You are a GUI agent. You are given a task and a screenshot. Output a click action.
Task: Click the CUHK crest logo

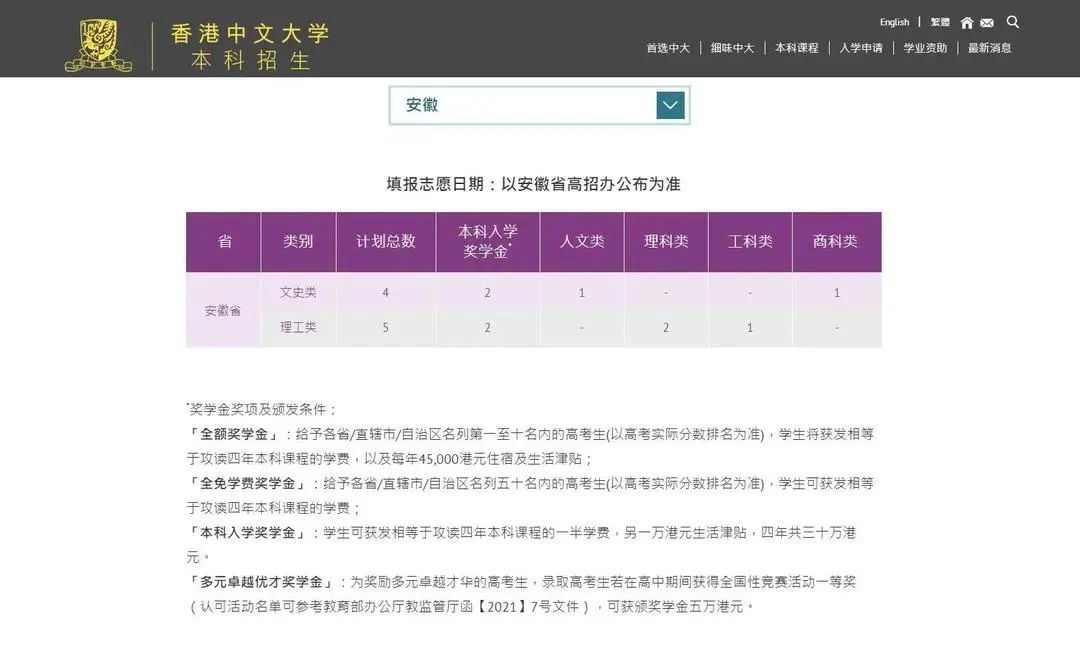98,45
